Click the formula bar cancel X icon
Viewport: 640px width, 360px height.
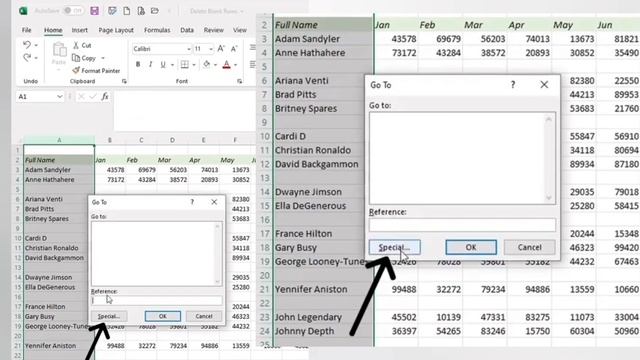[x=81, y=96]
